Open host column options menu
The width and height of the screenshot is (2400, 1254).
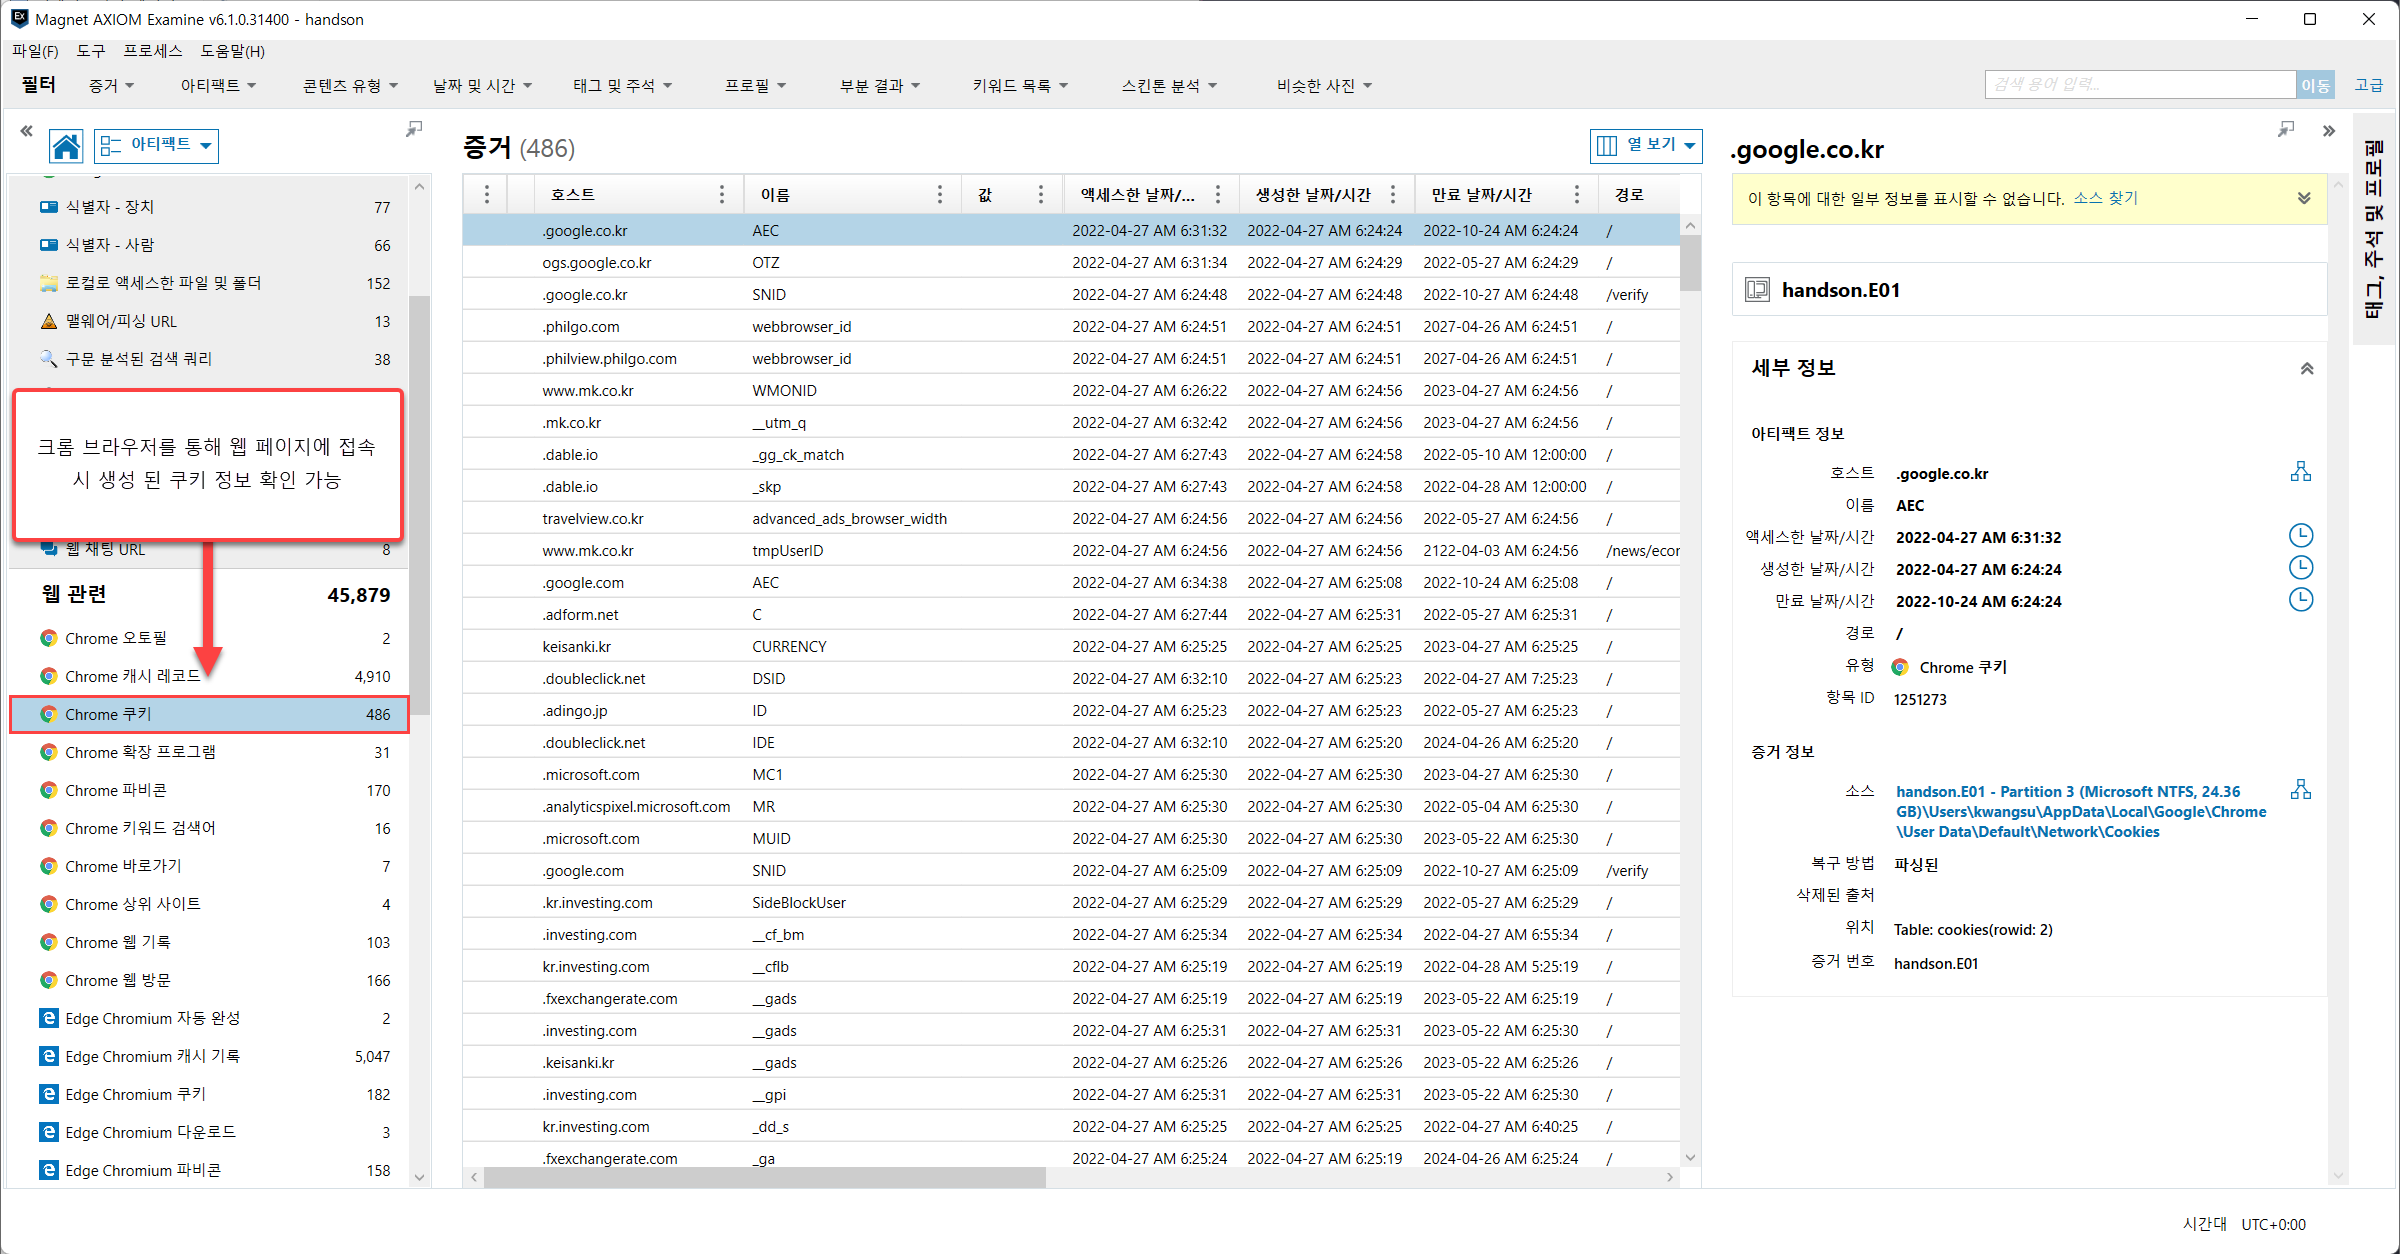pyautogui.click(x=722, y=195)
